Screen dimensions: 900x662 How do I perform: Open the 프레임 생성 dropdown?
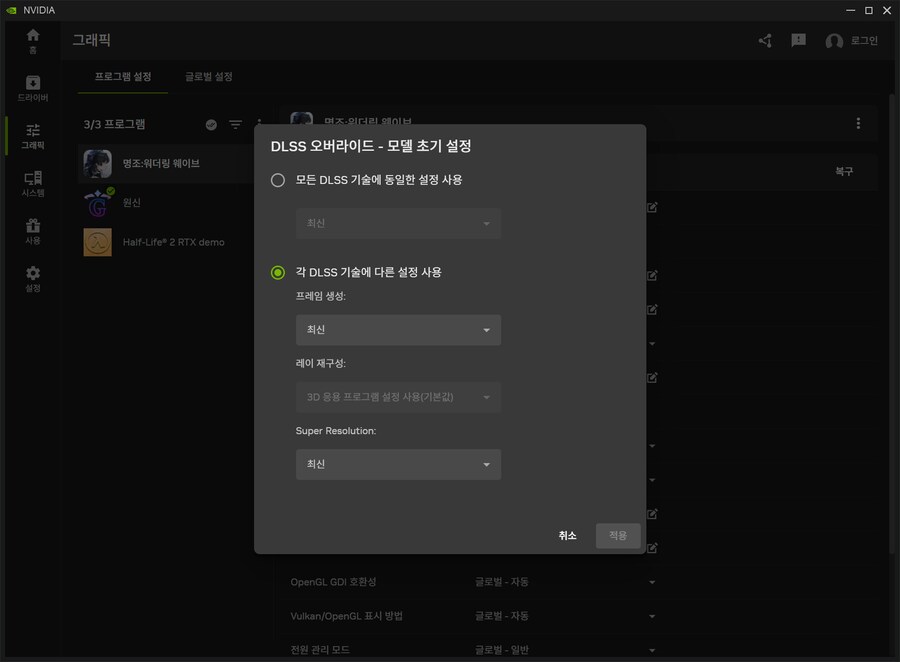[398, 330]
